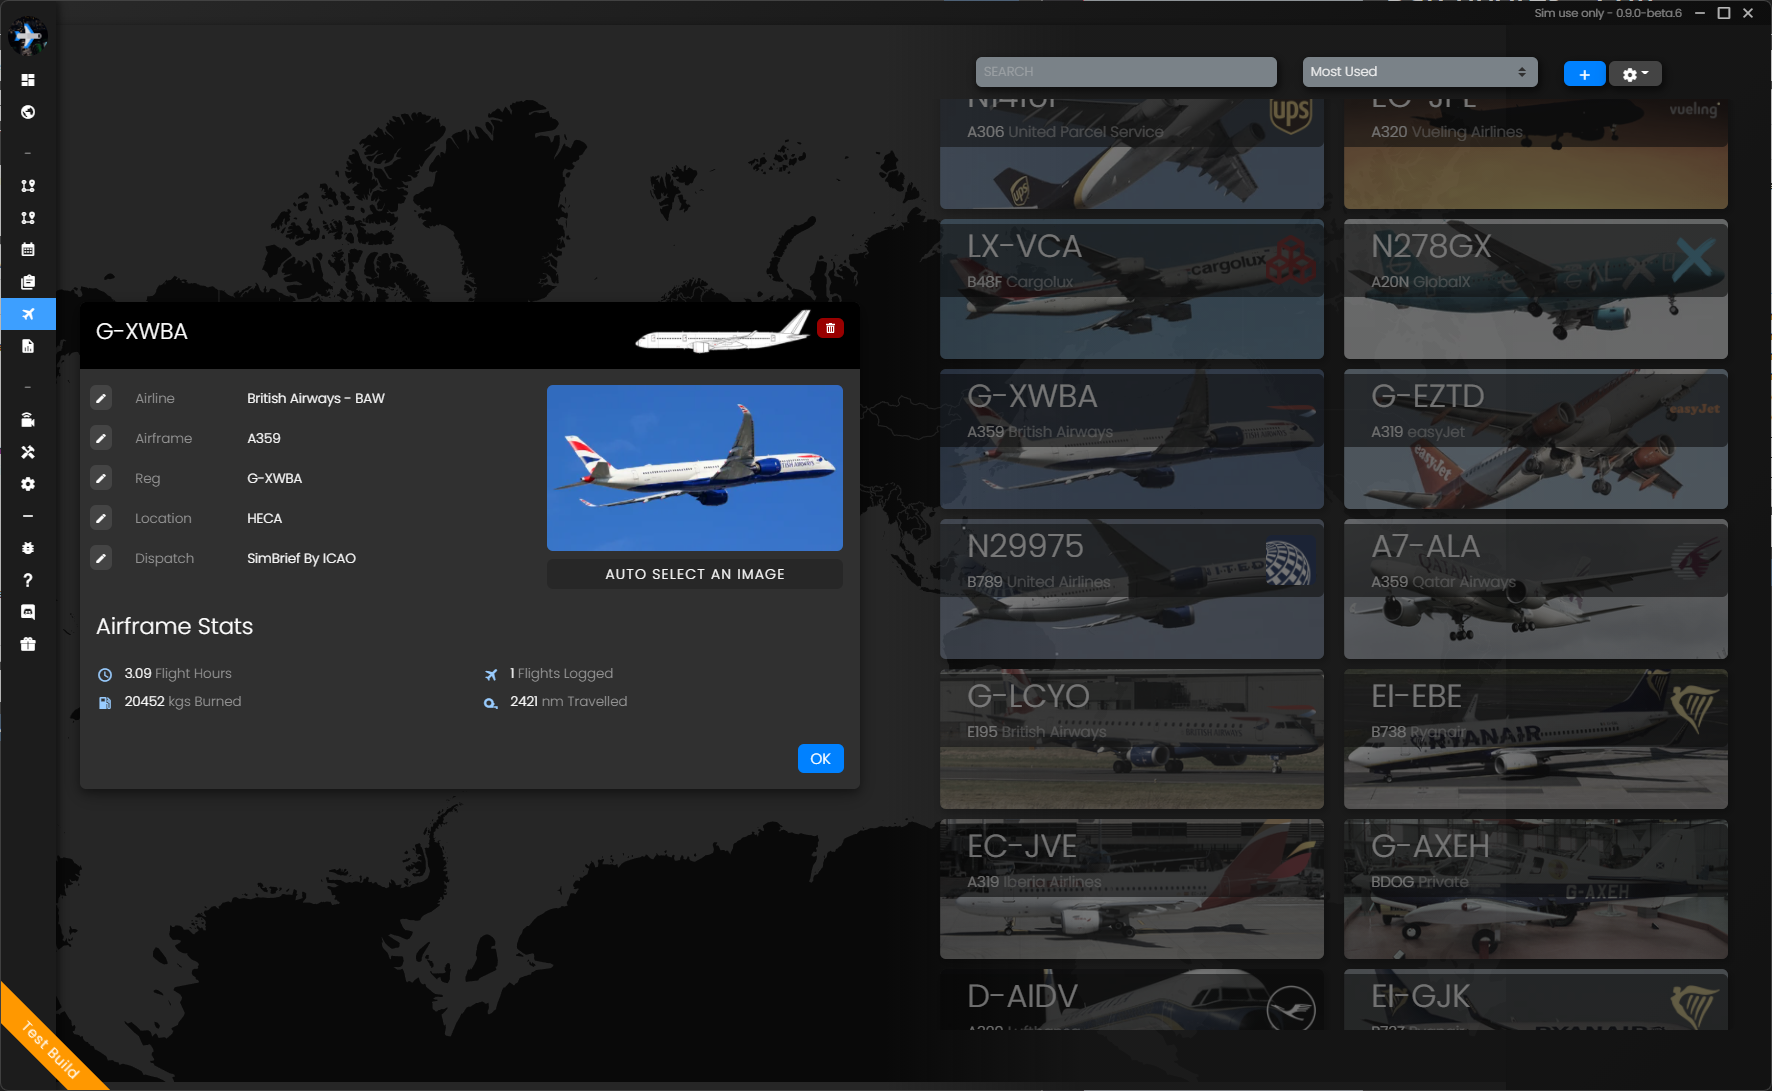Select the highlighted airplane fleet sidebar icon
1772x1091 pixels.
pos(28,314)
